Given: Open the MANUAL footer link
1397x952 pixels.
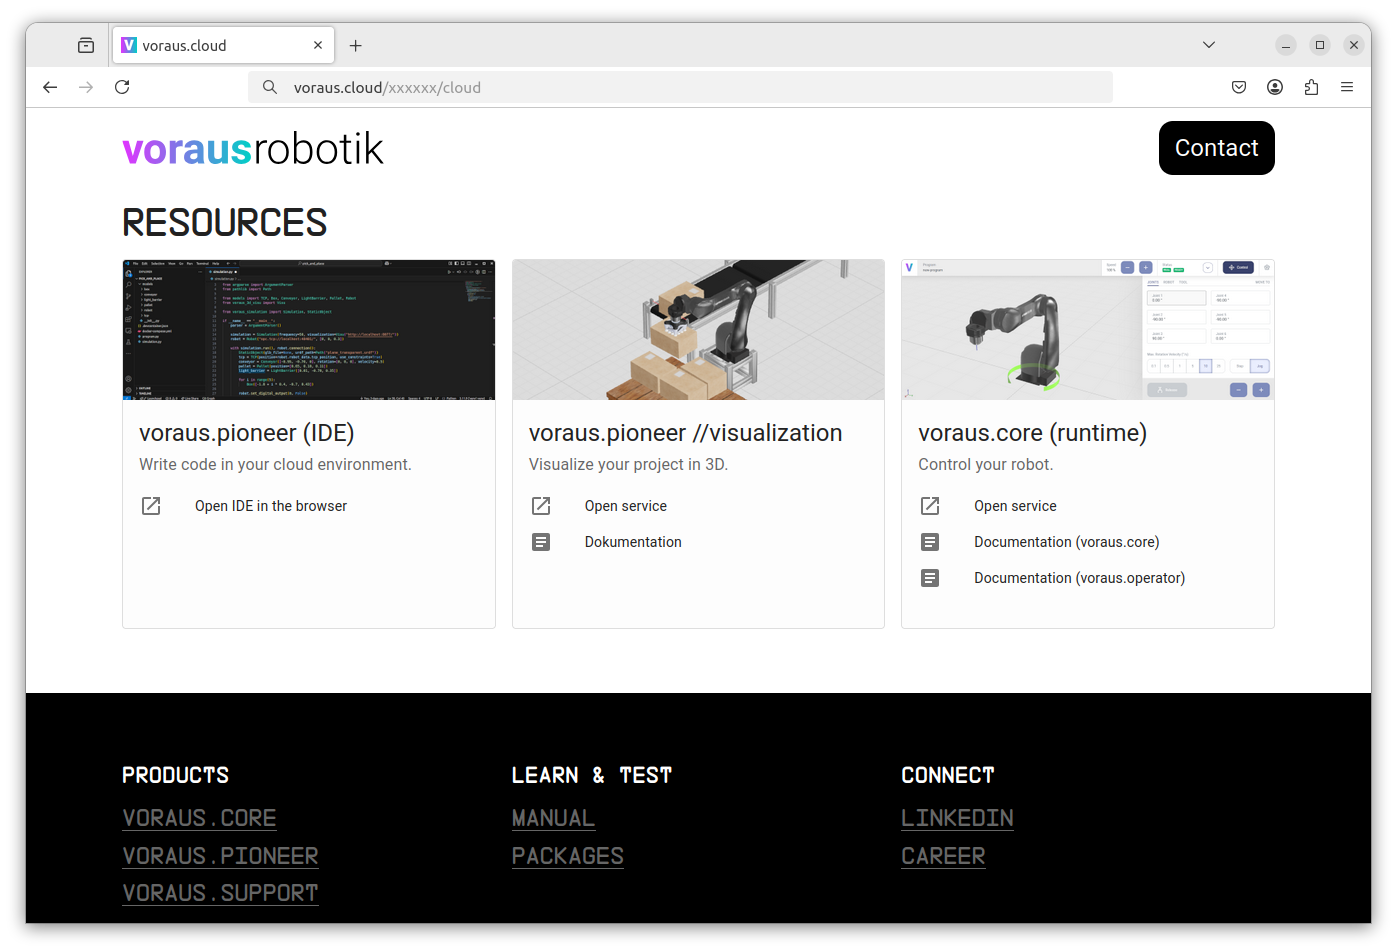Looking at the screenshot, I should pos(553,818).
